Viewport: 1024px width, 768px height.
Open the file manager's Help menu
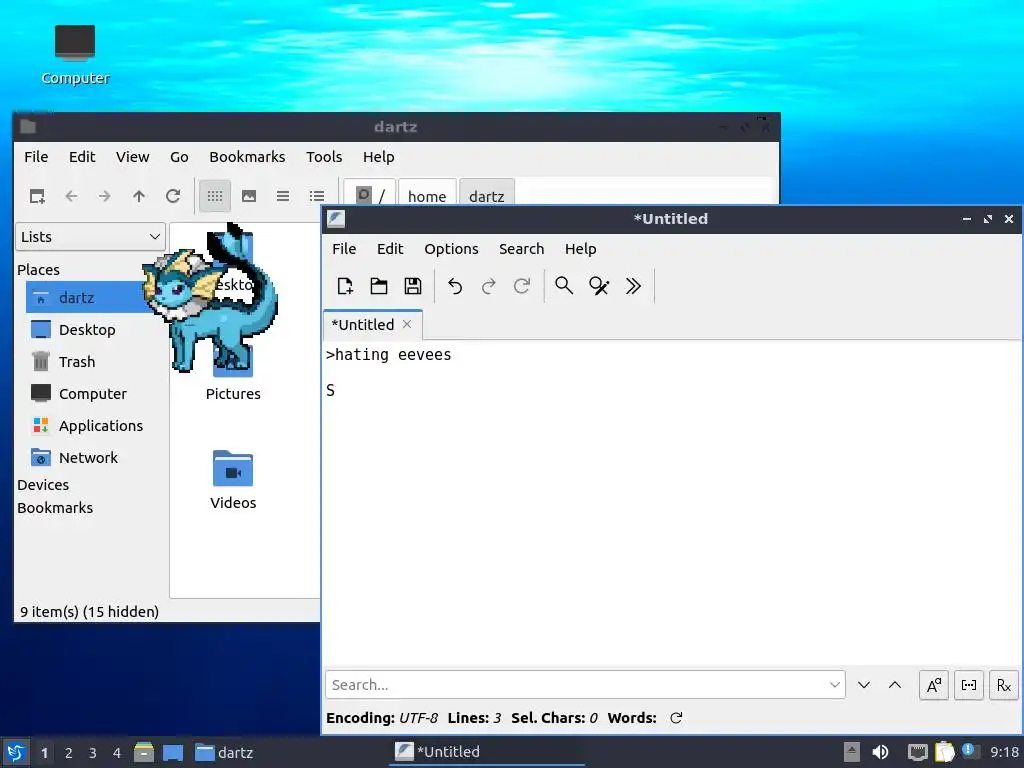(x=379, y=157)
